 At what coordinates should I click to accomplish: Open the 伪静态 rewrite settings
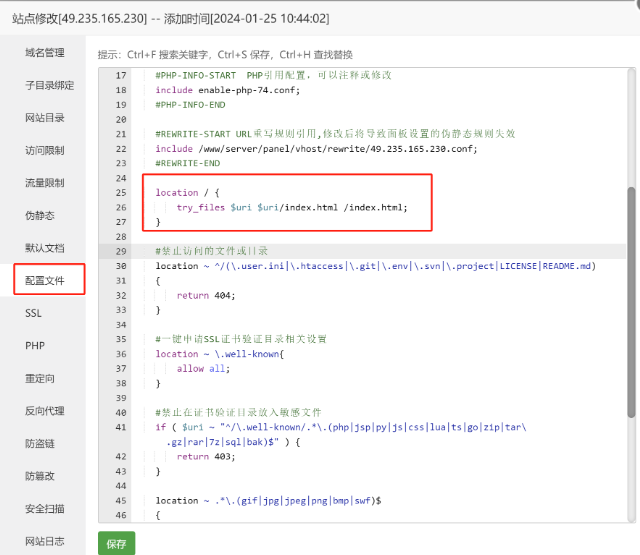(x=39, y=215)
